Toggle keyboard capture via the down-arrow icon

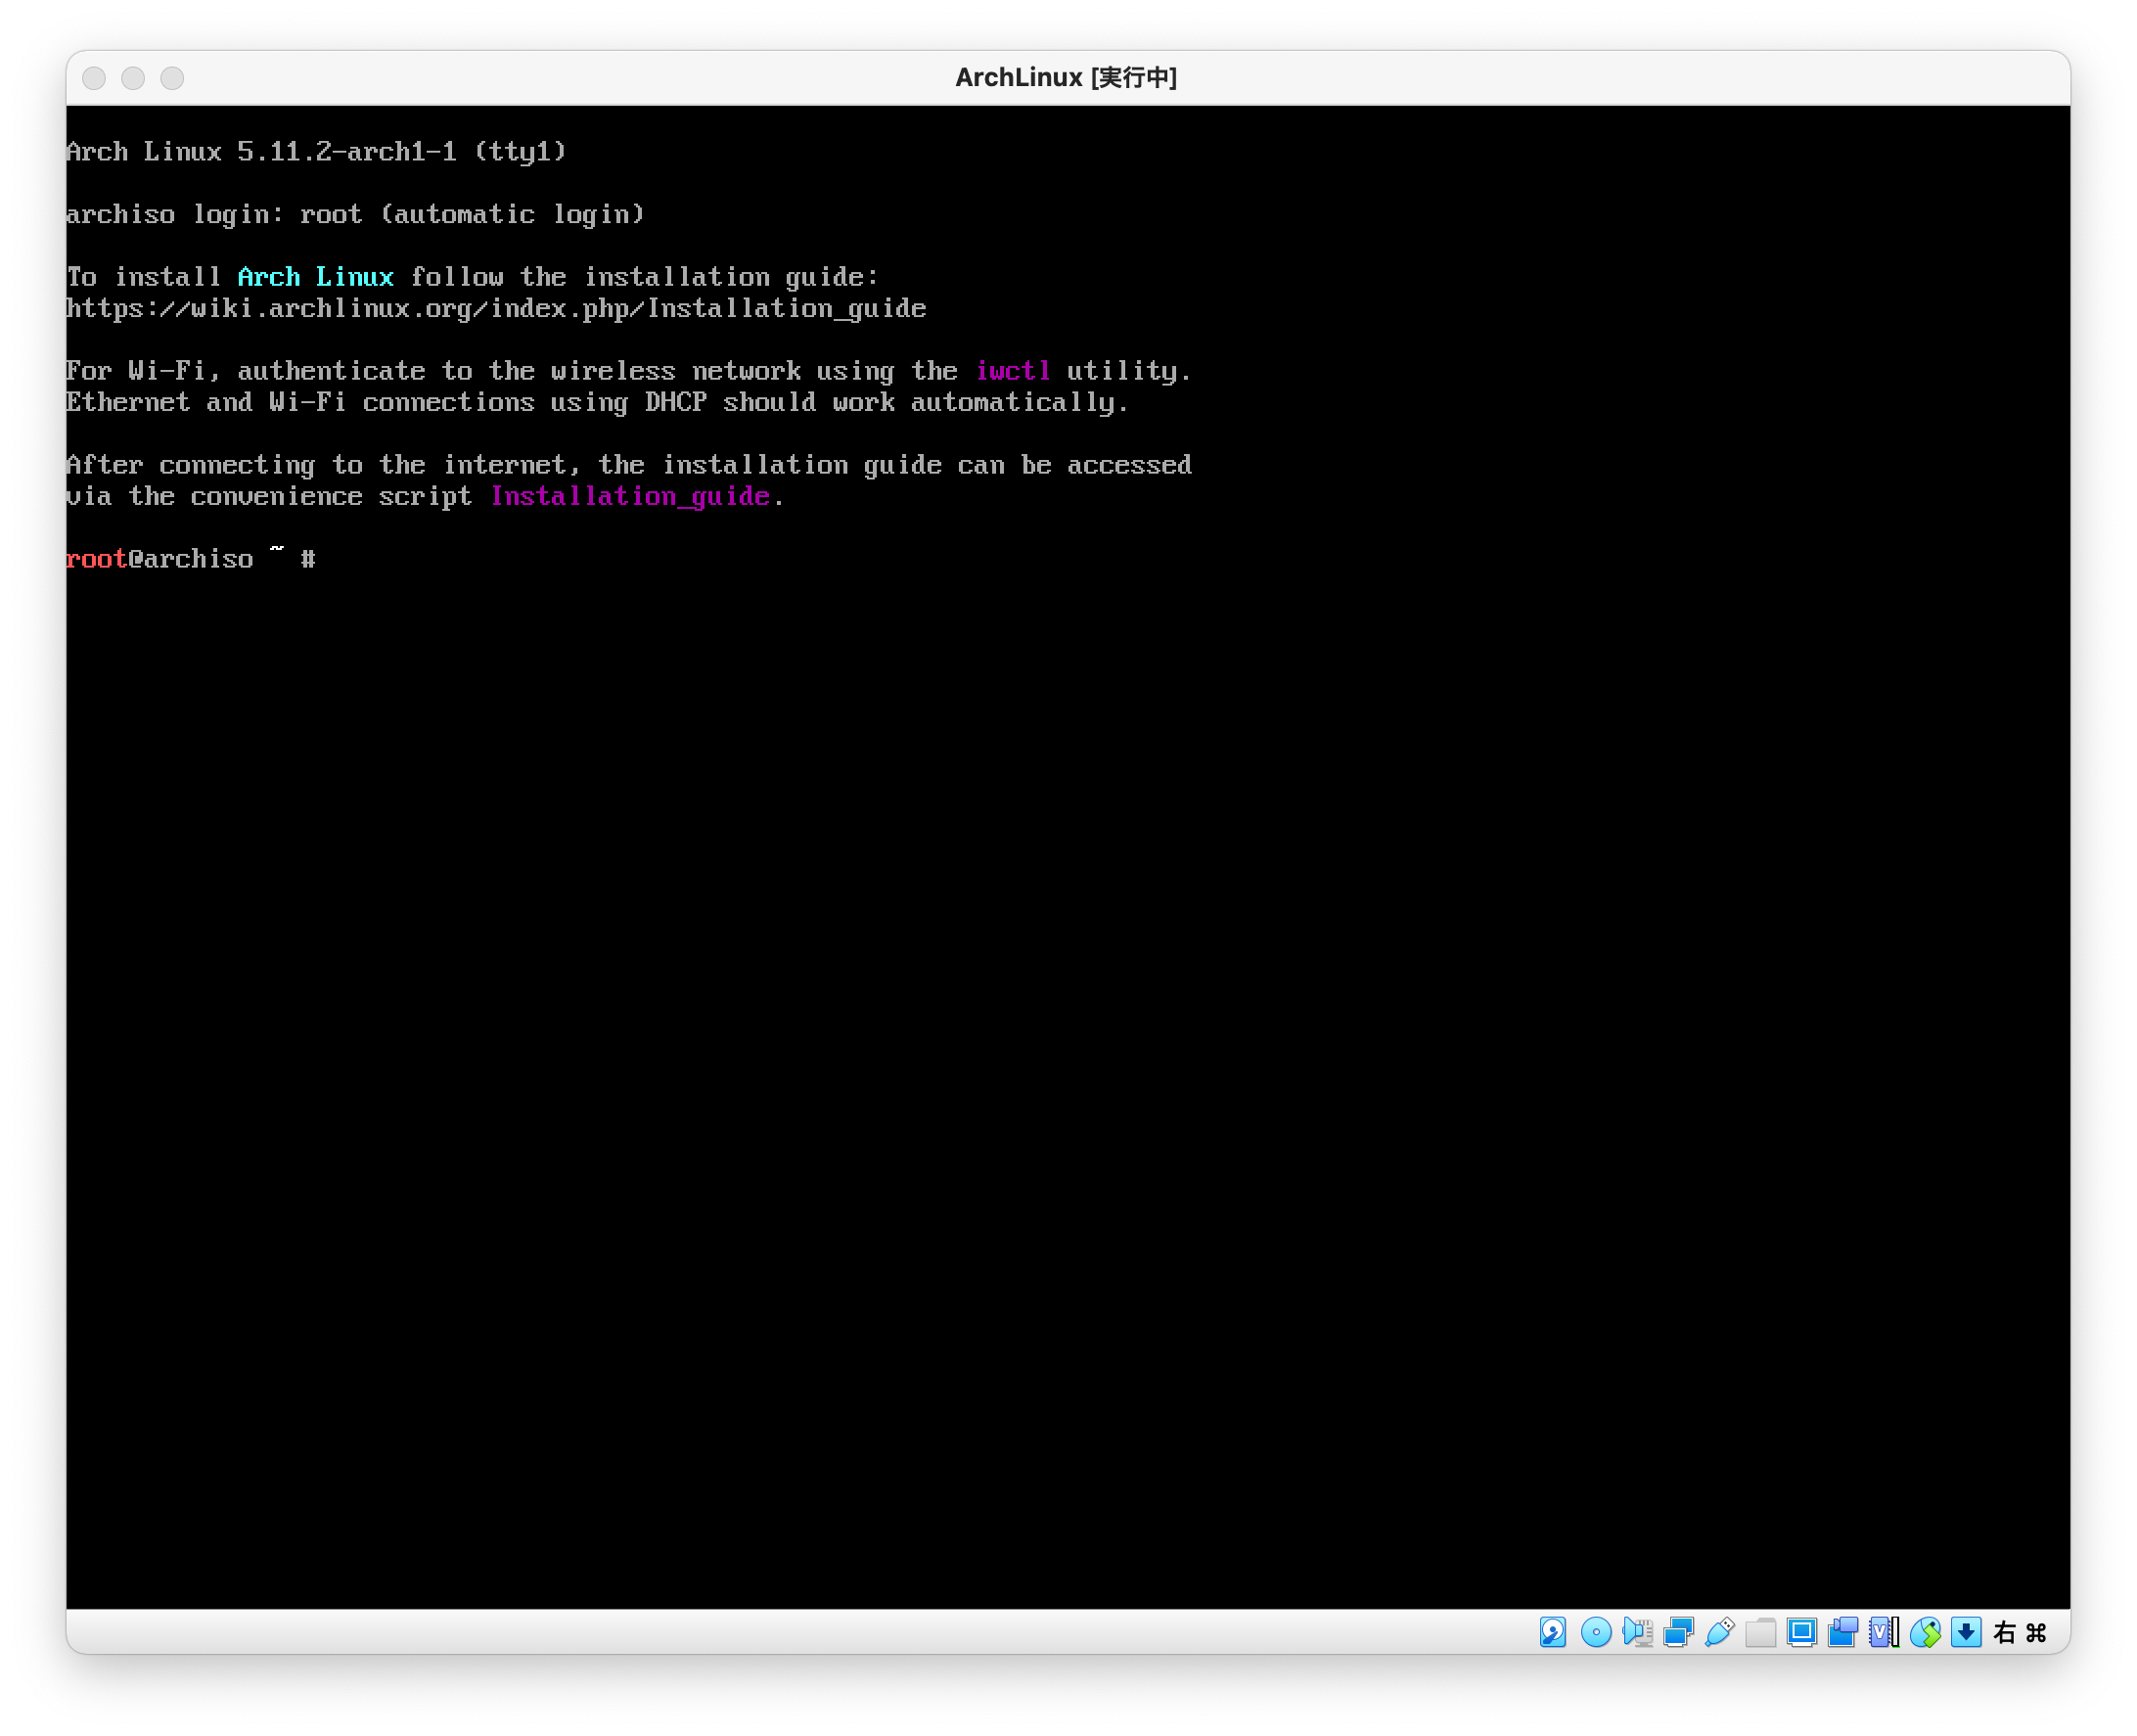(1966, 1633)
